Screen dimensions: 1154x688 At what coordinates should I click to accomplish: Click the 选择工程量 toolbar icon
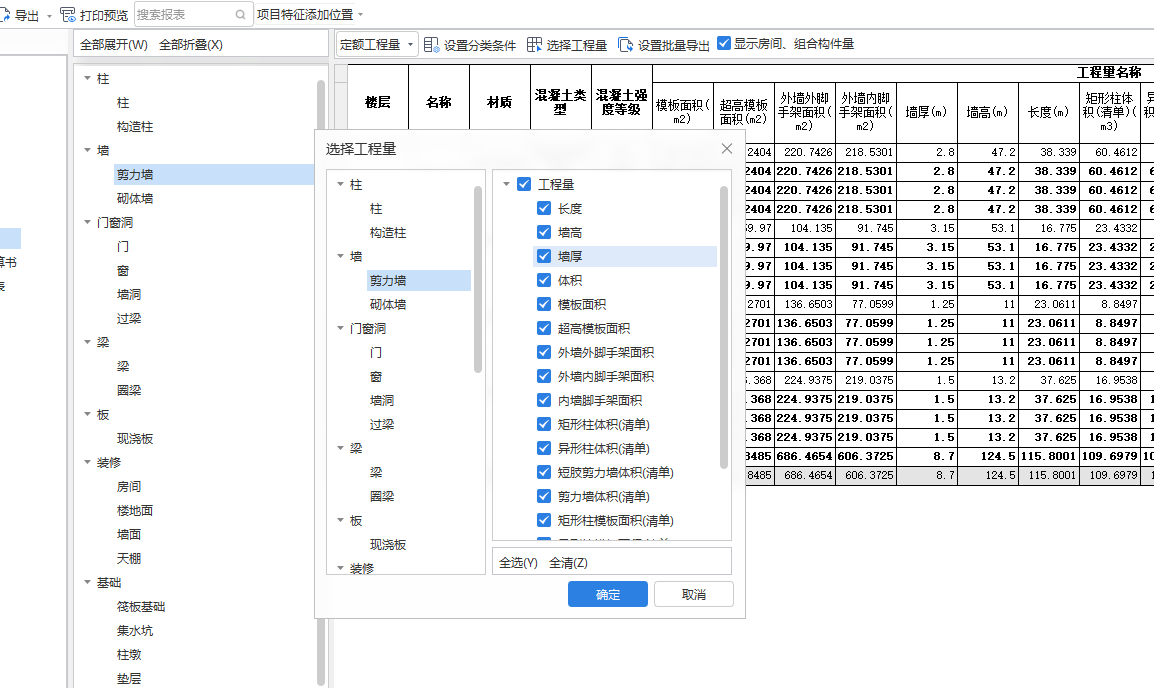coord(534,45)
